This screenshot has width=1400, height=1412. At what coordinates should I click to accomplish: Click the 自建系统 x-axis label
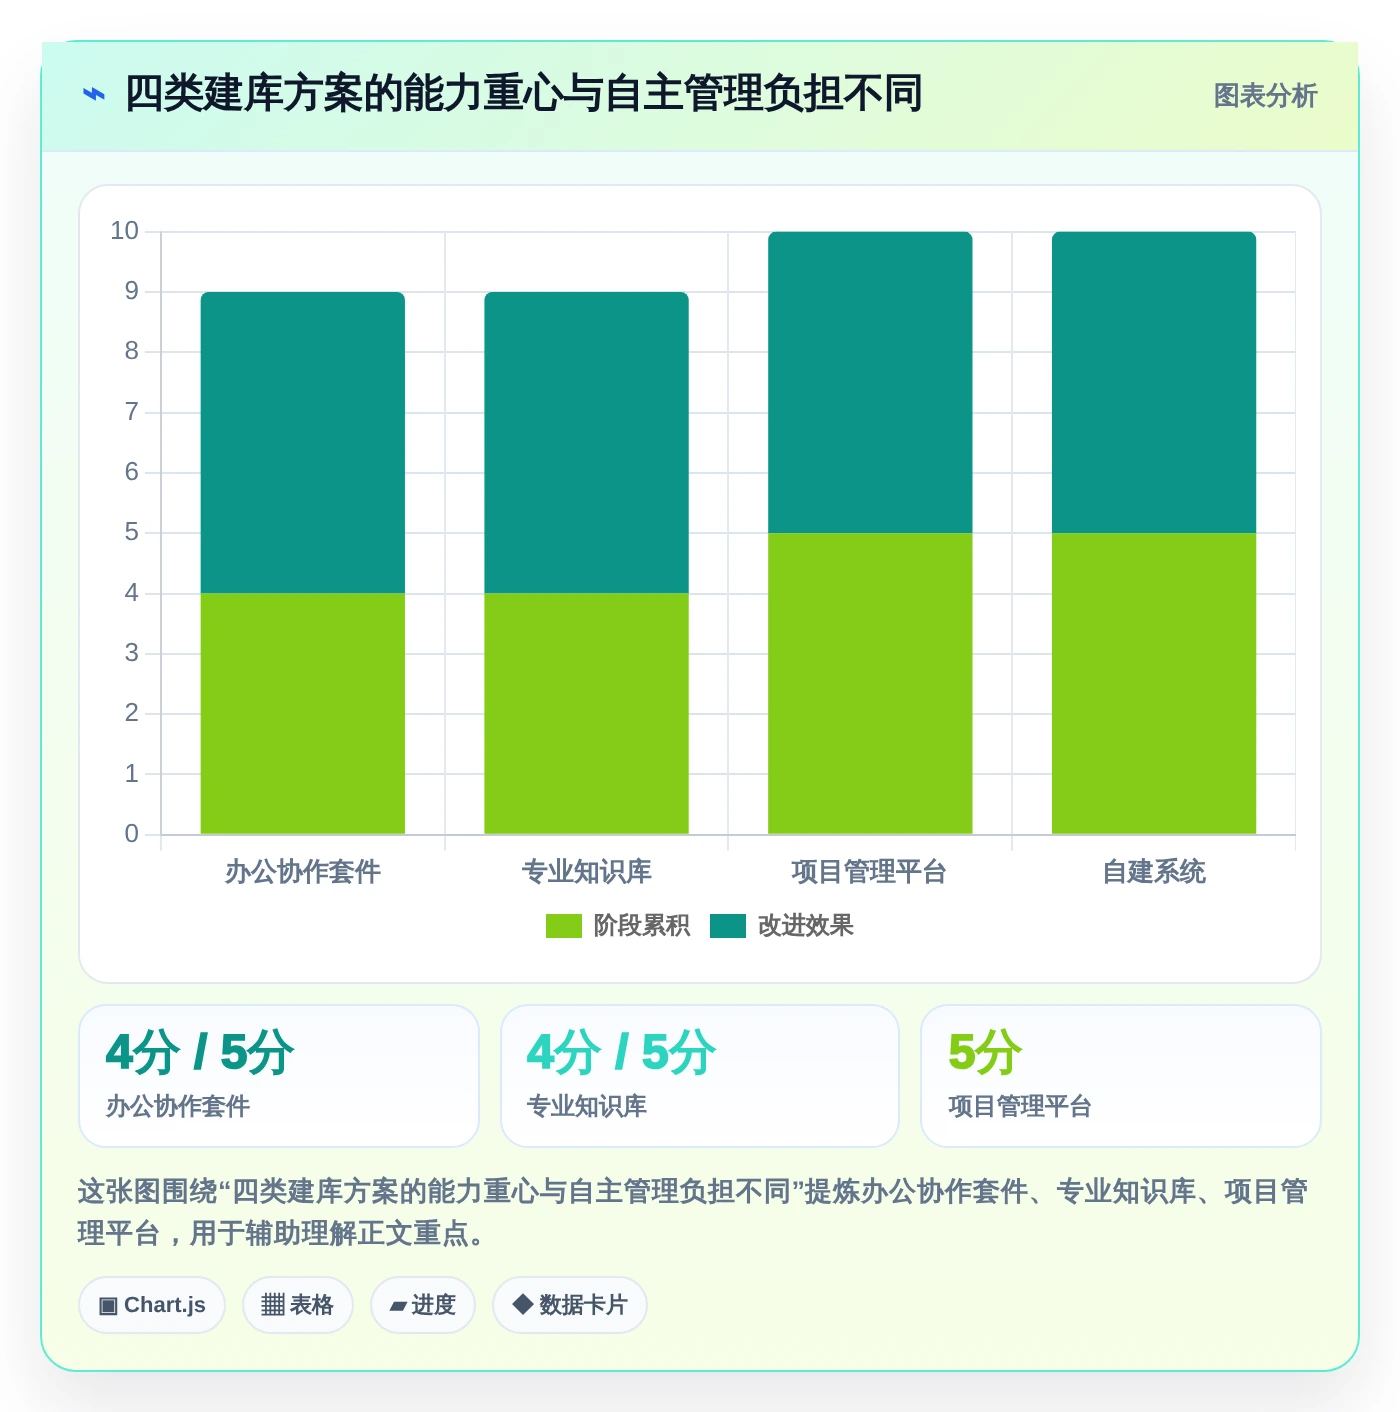coord(1154,872)
